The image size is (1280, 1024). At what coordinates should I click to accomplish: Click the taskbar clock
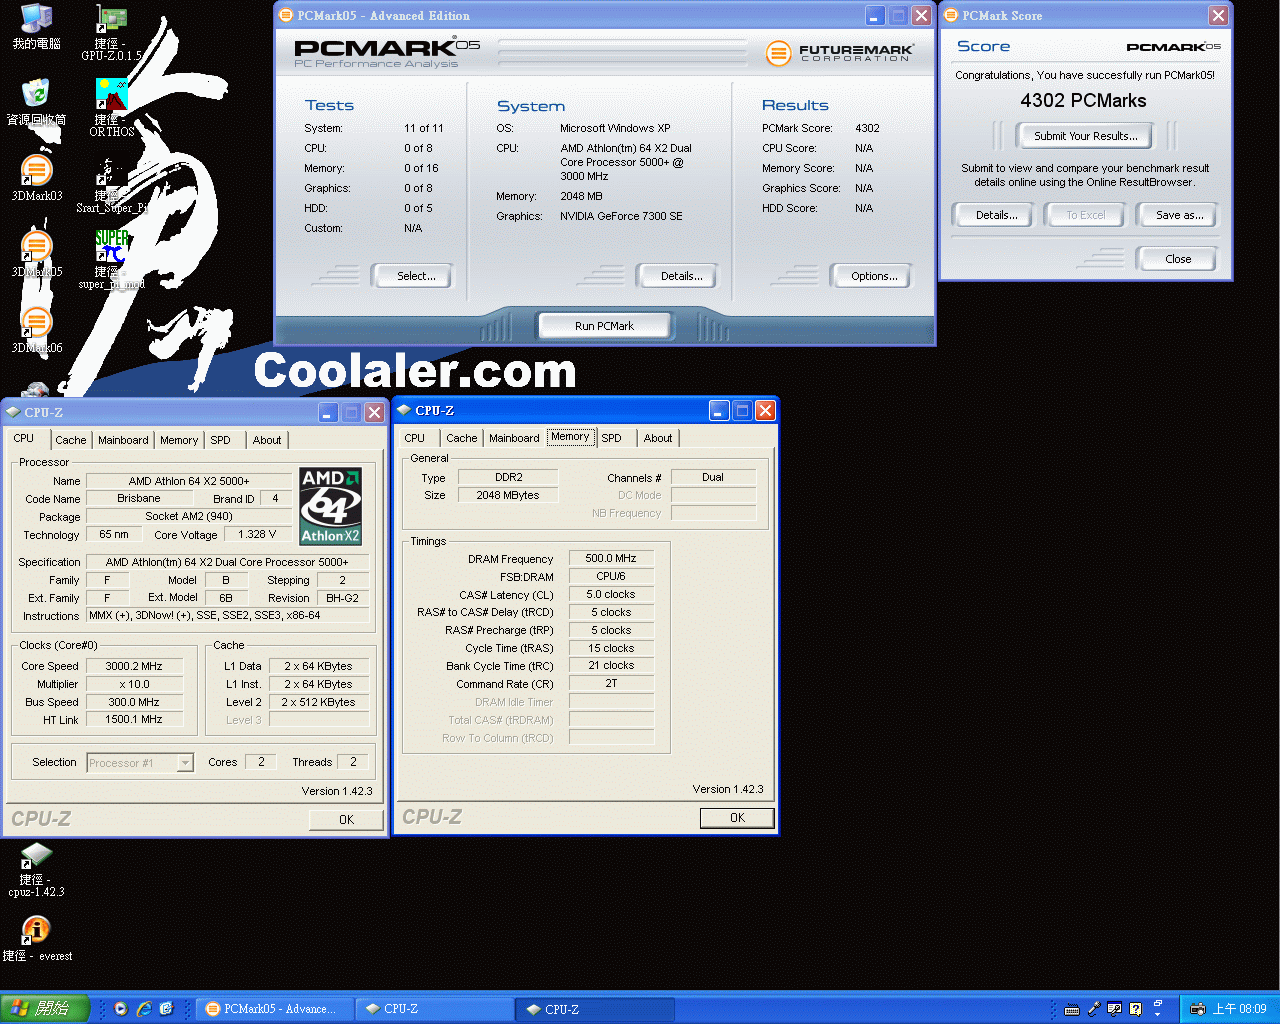[x=1239, y=1009]
